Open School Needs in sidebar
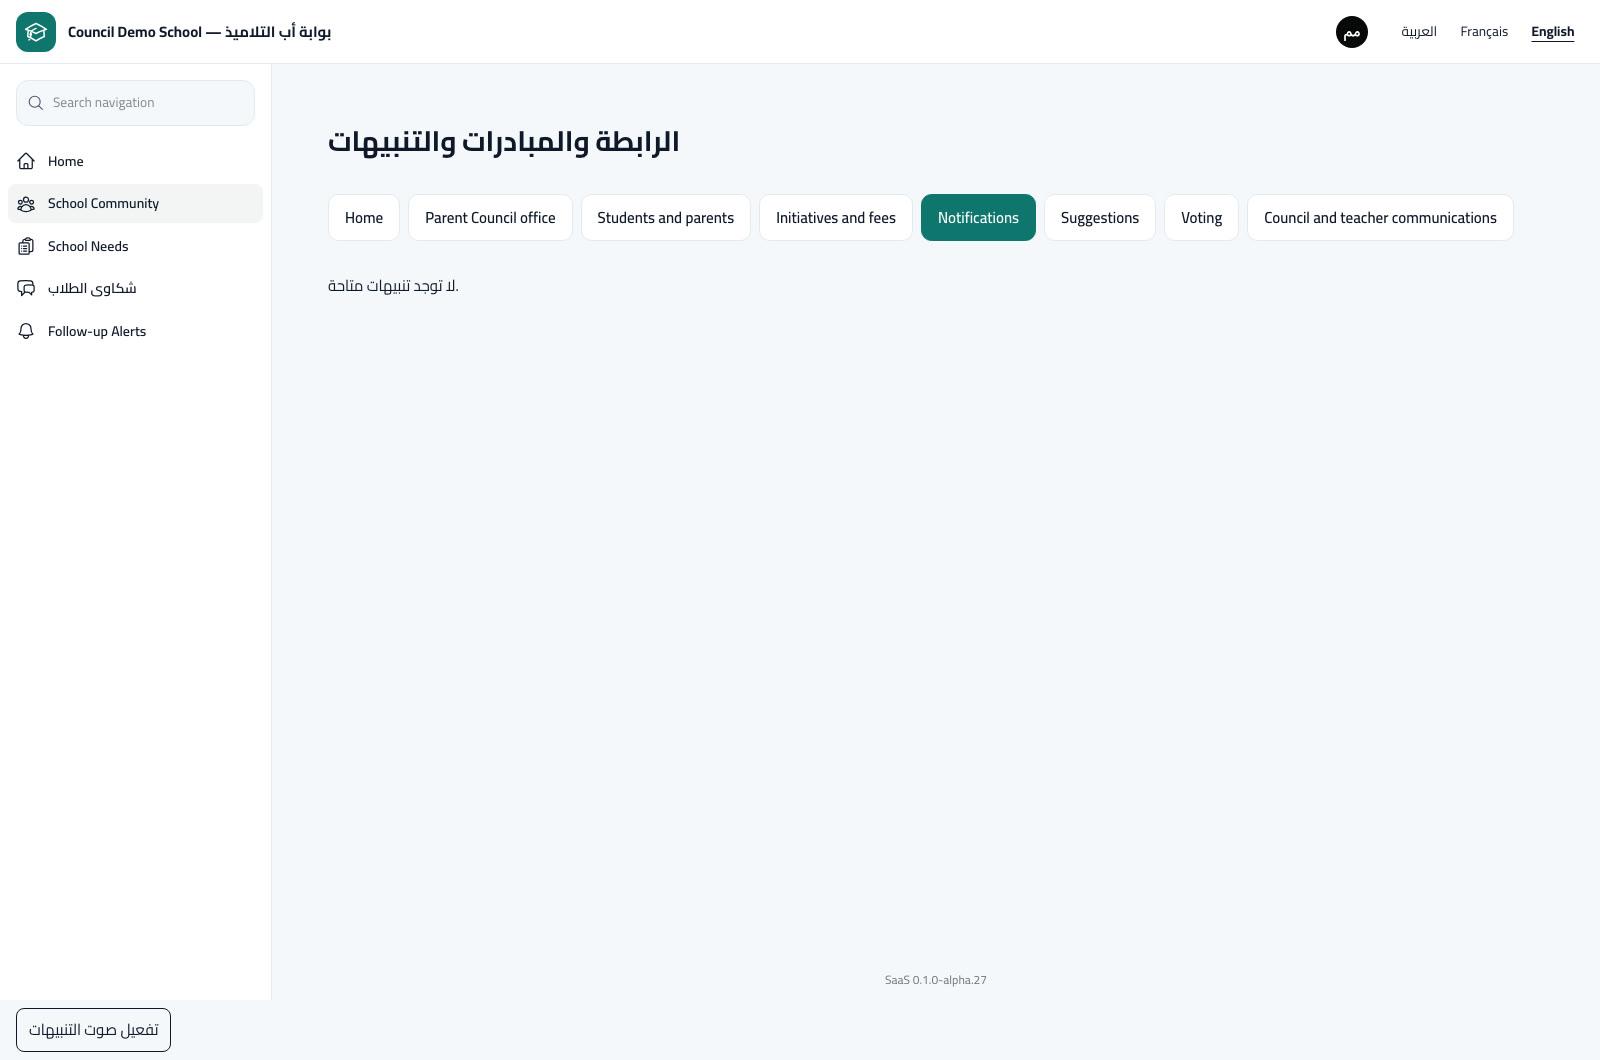This screenshot has width=1600, height=1060. click(x=135, y=246)
